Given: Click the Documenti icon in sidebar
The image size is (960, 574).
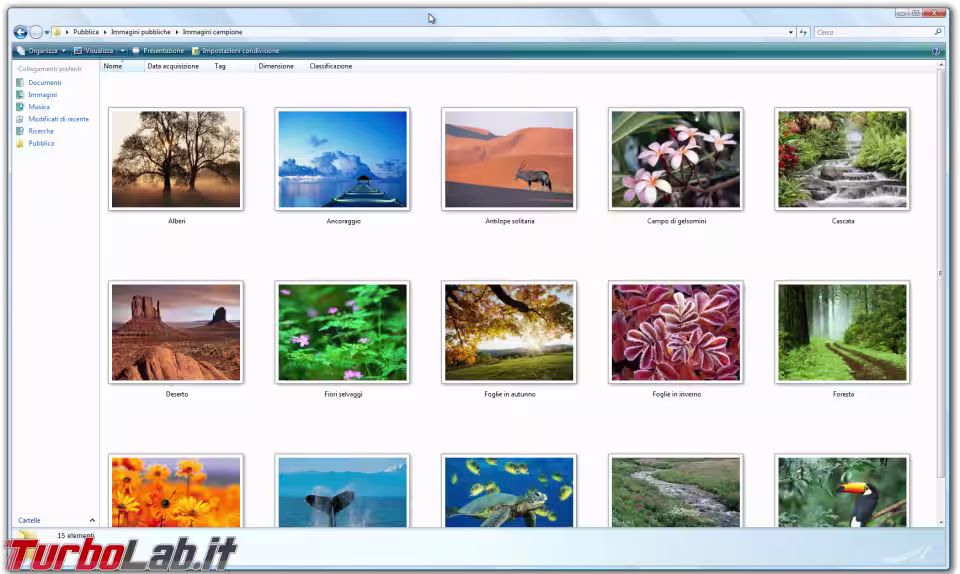Looking at the screenshot, I should (20, 83).
